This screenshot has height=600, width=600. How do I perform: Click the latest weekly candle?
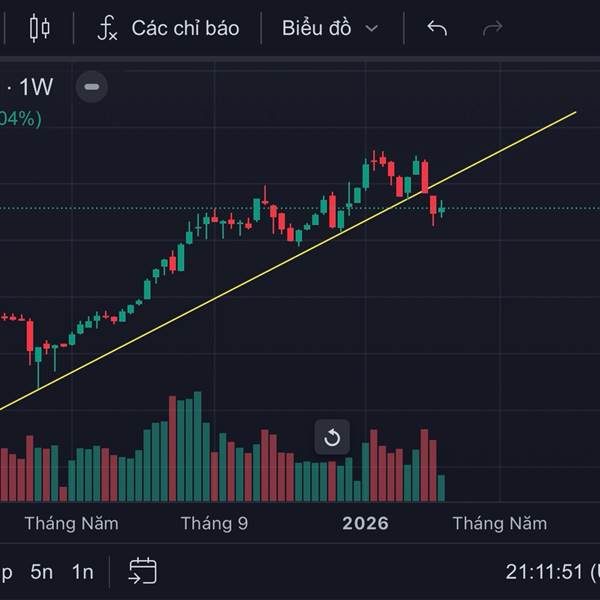pos(441,208)
